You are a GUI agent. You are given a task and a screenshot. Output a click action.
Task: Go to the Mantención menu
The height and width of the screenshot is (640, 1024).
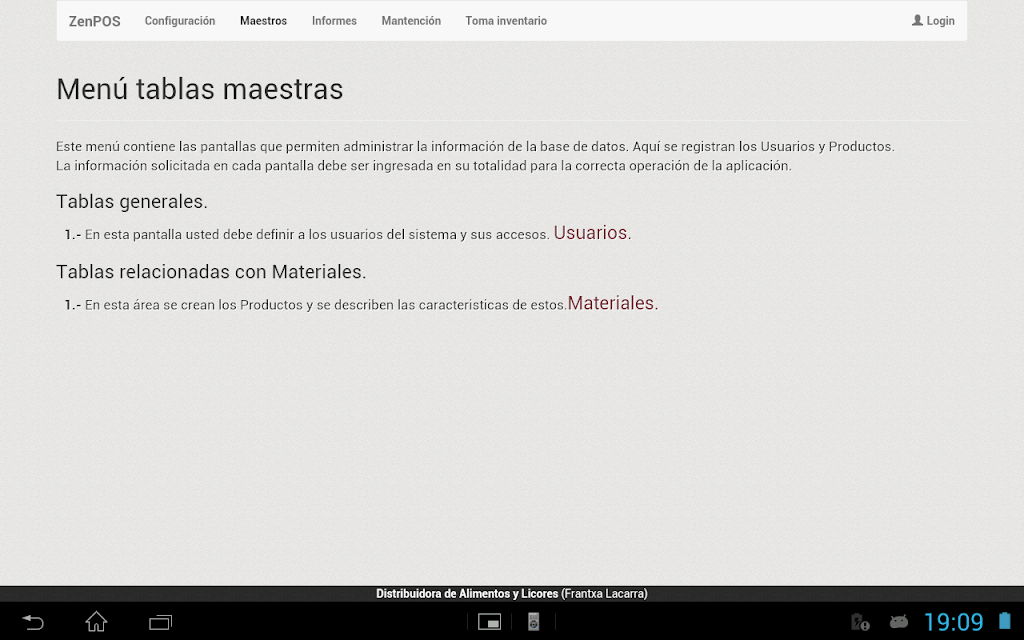click(x=411, y=21)
